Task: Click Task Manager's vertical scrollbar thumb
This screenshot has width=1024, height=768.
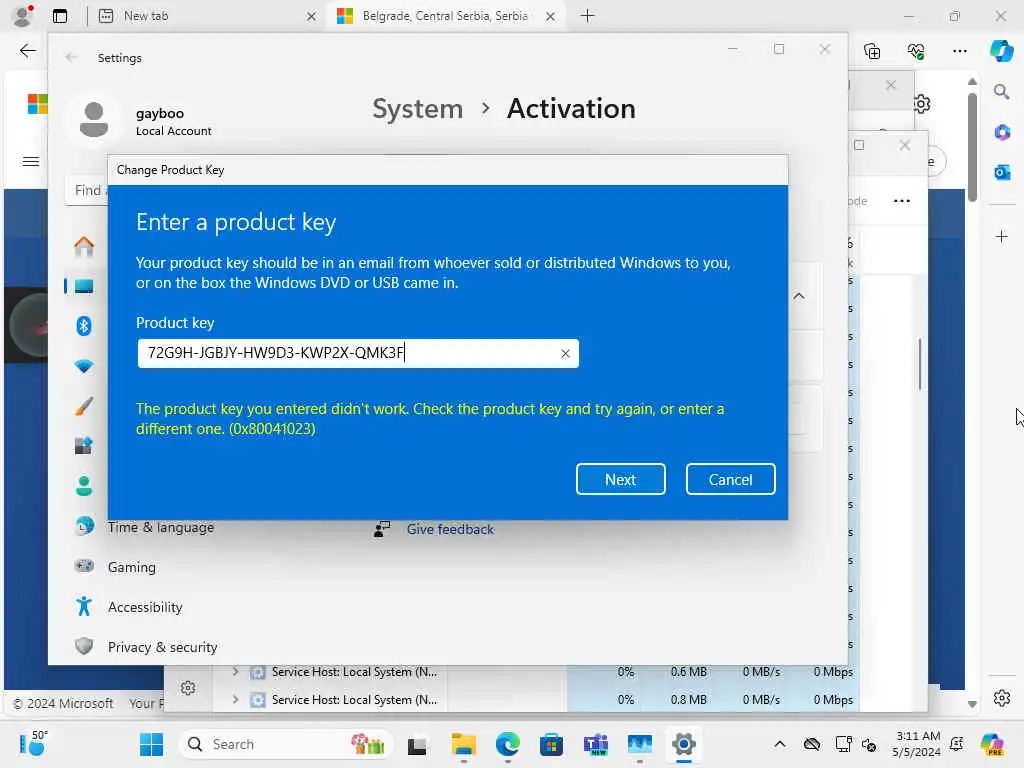Action: pyautogui.click(x=920, y=364)
